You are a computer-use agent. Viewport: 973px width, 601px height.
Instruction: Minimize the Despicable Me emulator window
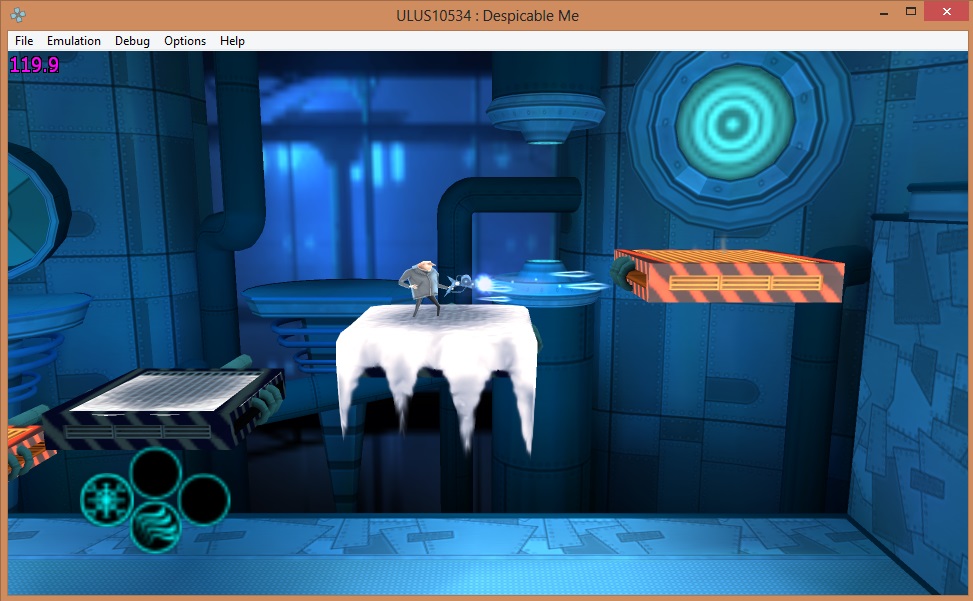[x=883, y=13]
